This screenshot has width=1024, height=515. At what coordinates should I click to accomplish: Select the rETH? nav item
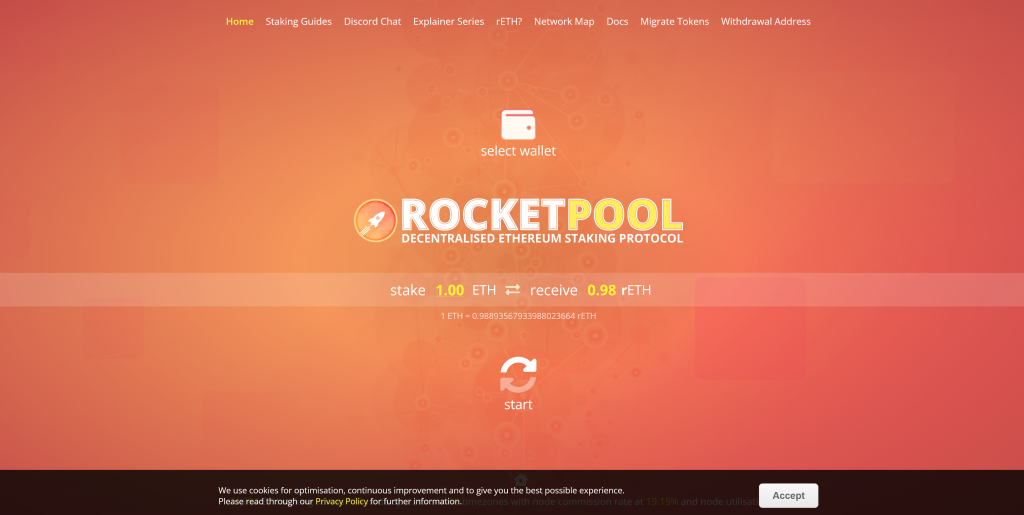tap(509, 22)
